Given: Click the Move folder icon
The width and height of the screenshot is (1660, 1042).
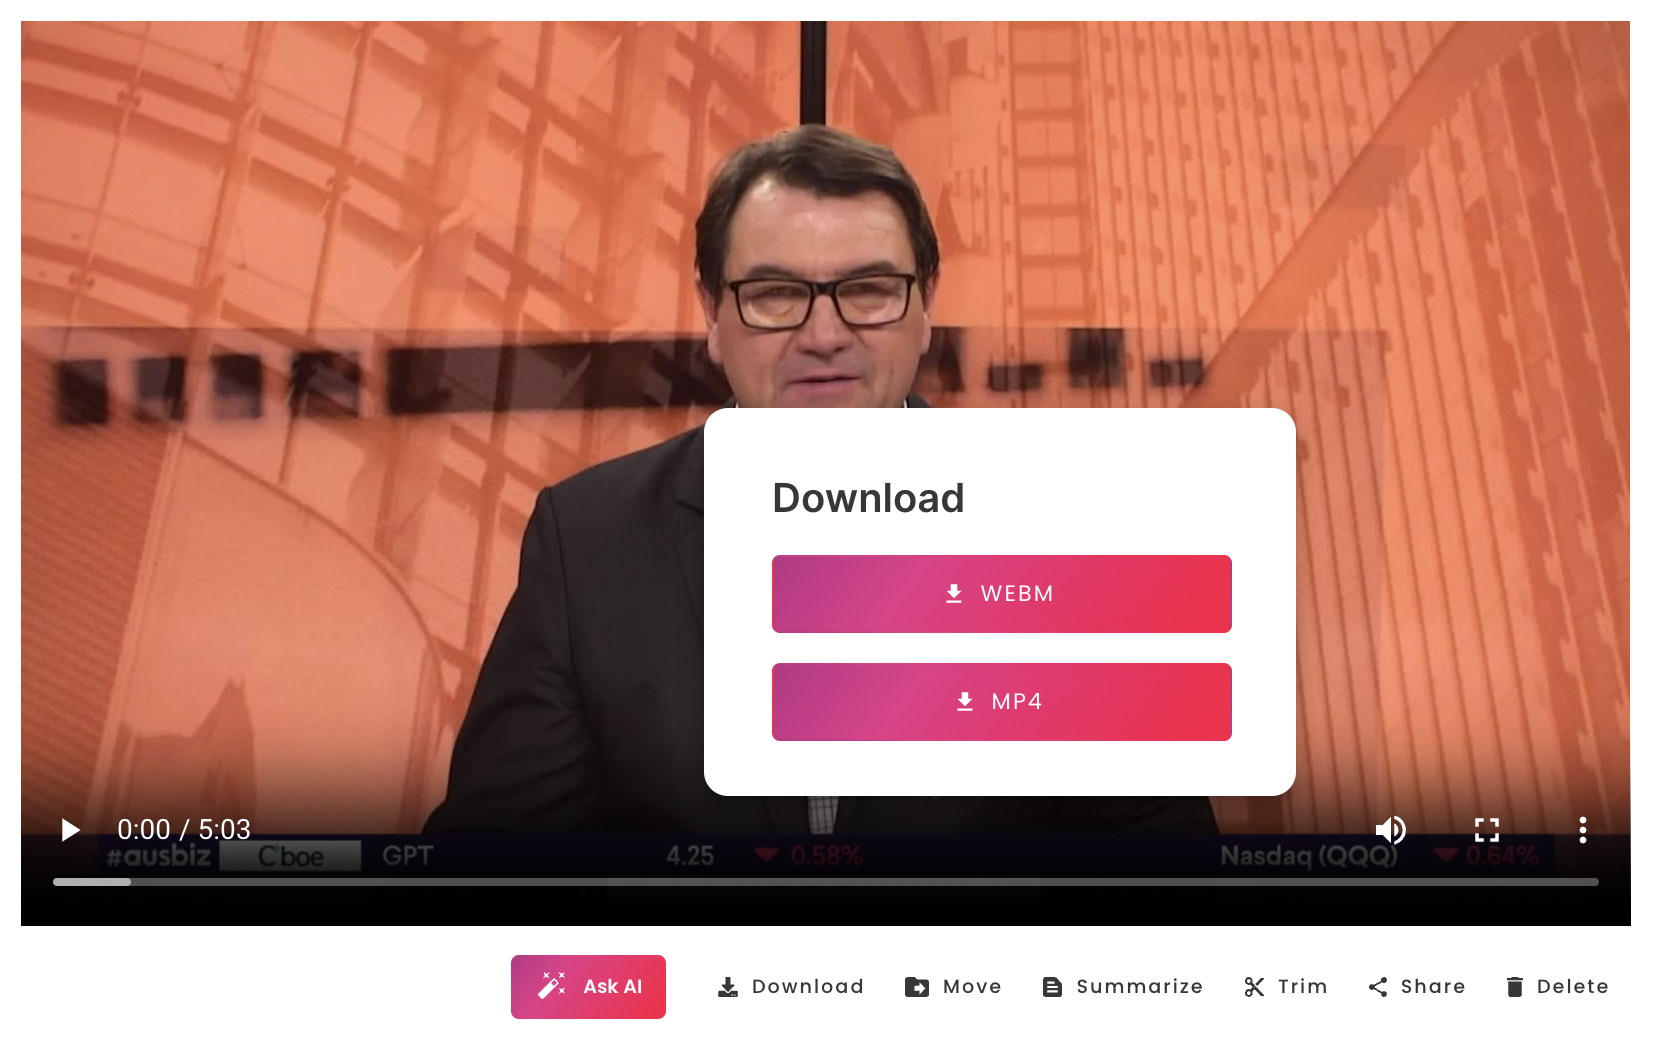Looking at the screenshot, I should pos(917,987).
